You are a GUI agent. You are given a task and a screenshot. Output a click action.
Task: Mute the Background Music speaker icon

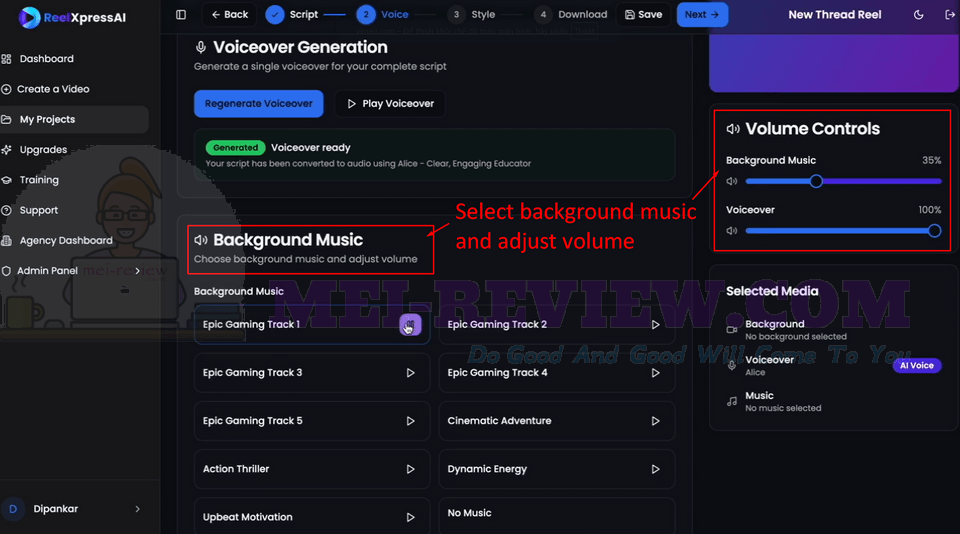pos(732,181)
